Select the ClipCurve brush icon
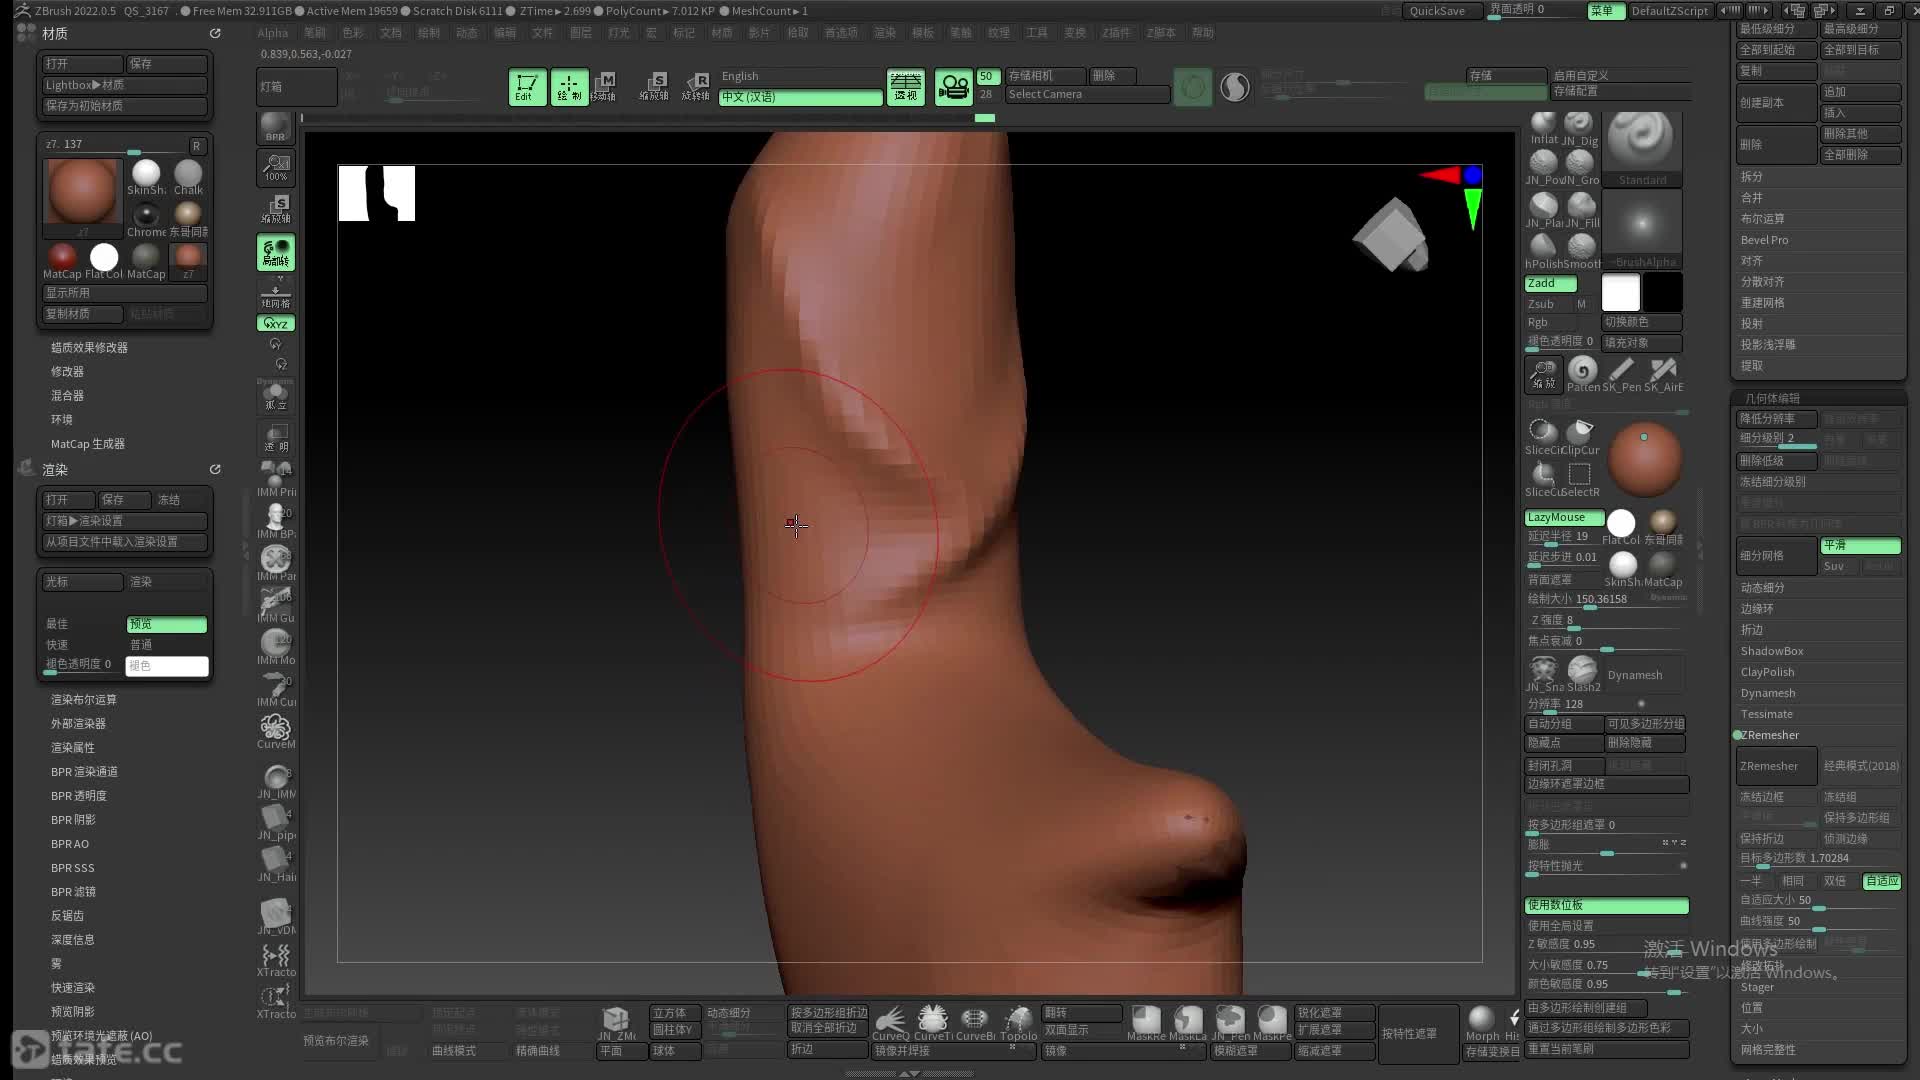 tap(1580, 436)
